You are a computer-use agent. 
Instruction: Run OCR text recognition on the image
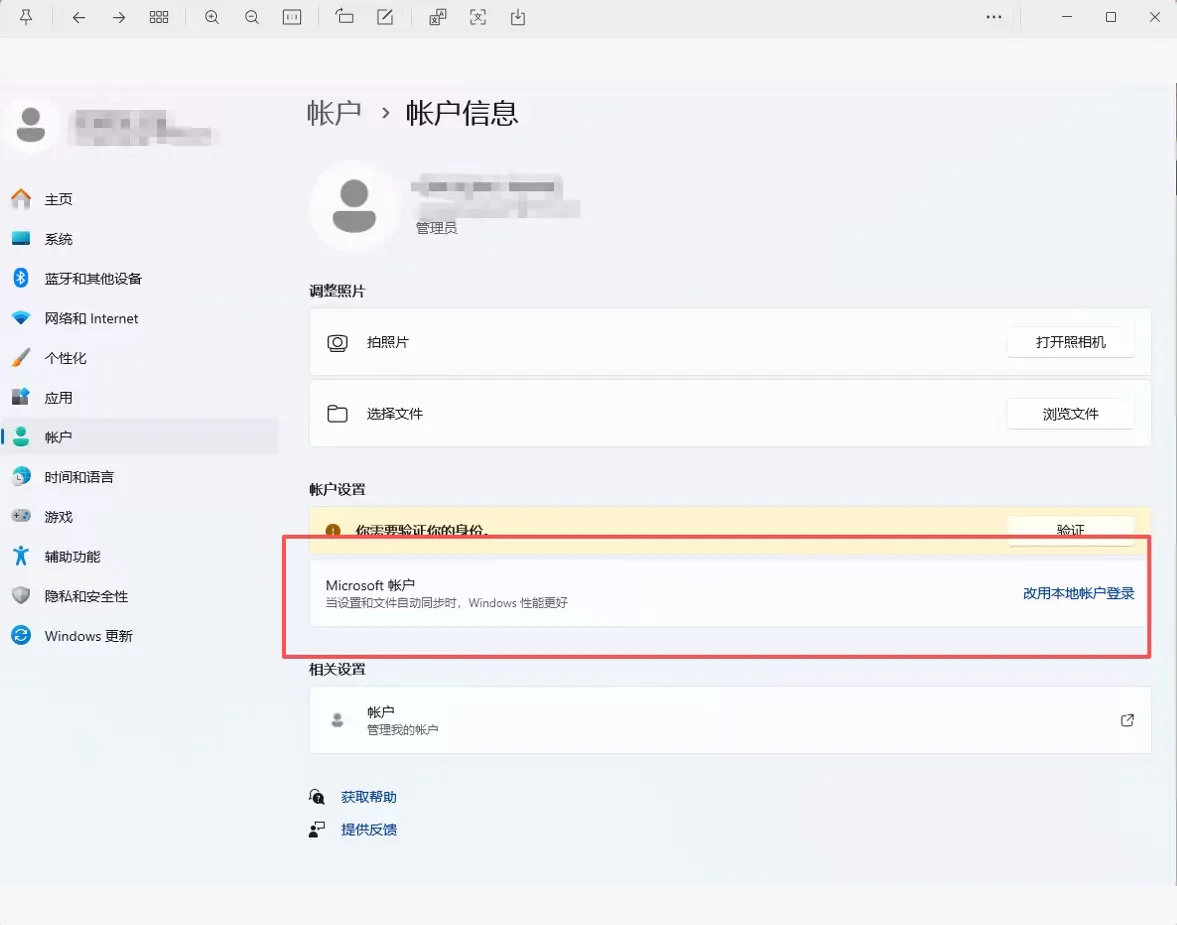pyautogui.click(x=437, y=17)
